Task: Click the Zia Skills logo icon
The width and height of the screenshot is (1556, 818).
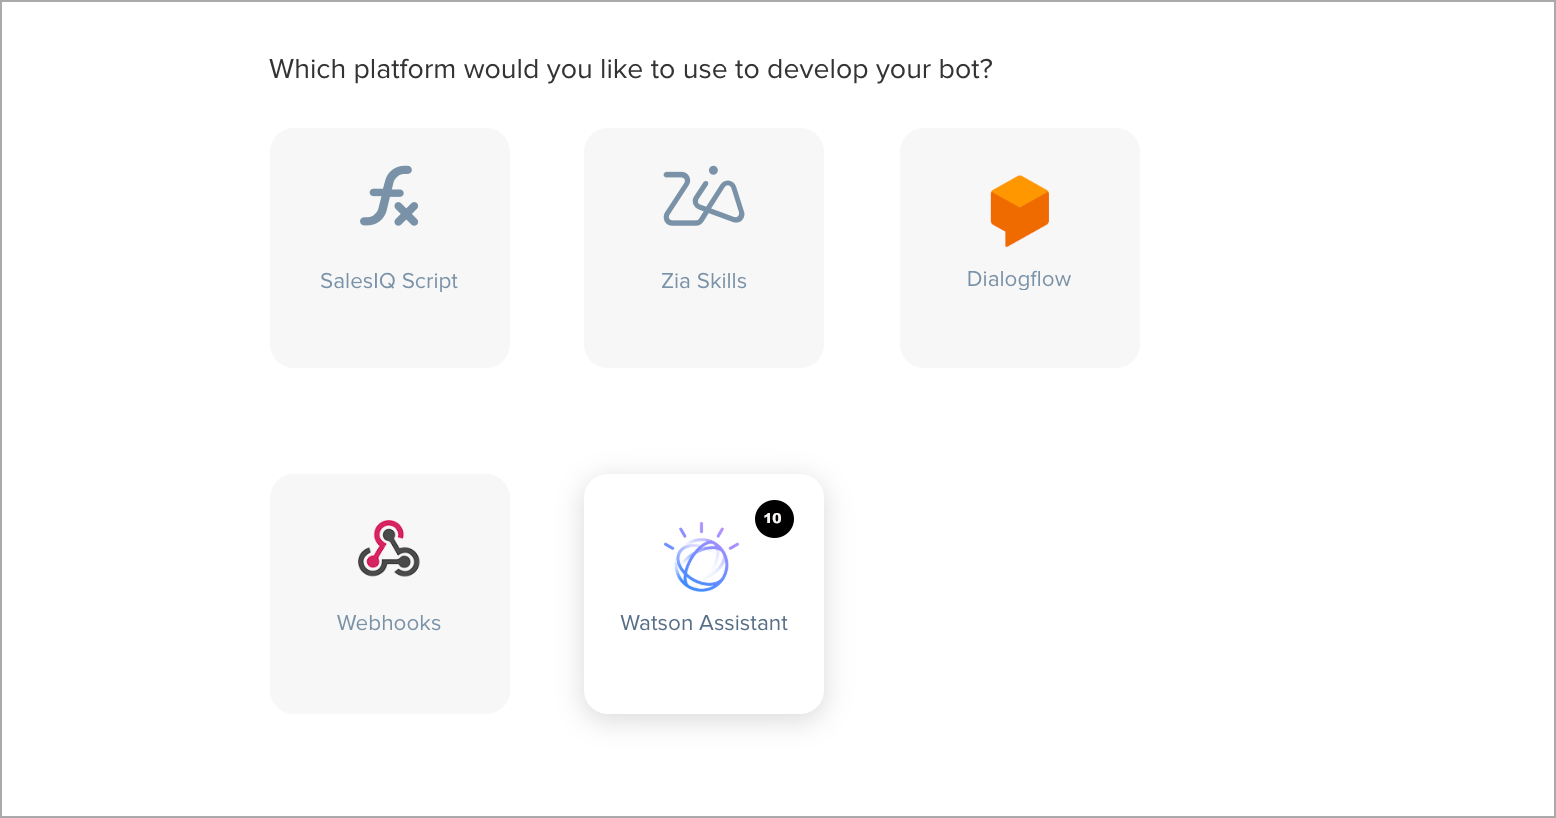Action: (704, 196)
